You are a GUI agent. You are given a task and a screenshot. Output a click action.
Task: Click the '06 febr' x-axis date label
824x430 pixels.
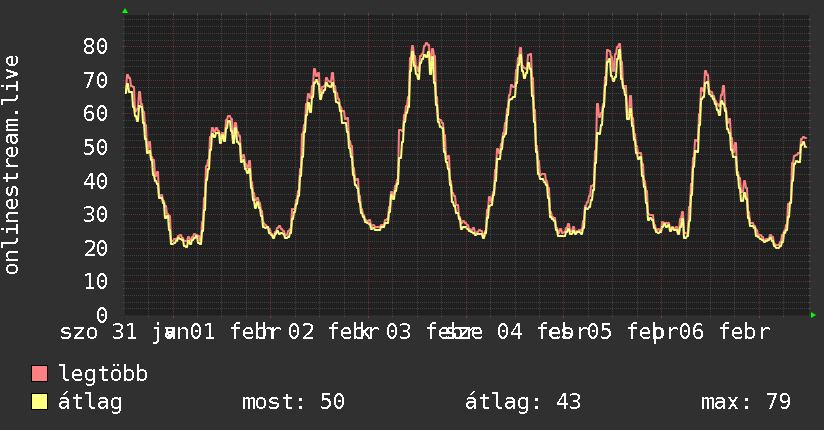coord(724,332)
